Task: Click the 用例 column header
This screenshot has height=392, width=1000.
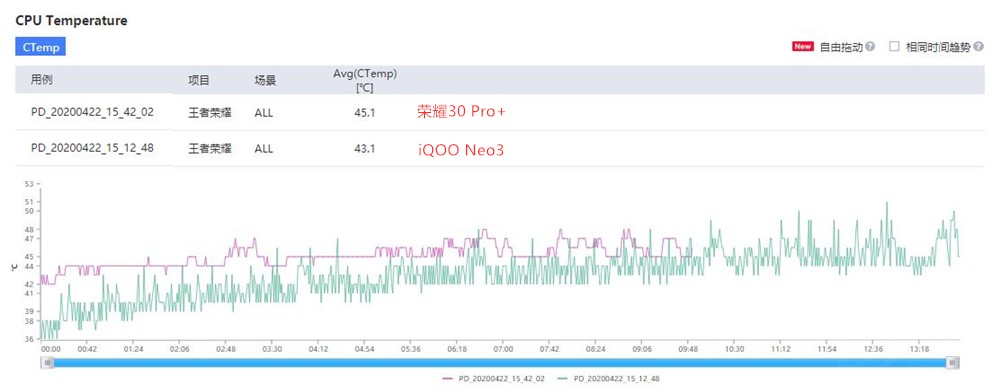Action: (42, 80)
